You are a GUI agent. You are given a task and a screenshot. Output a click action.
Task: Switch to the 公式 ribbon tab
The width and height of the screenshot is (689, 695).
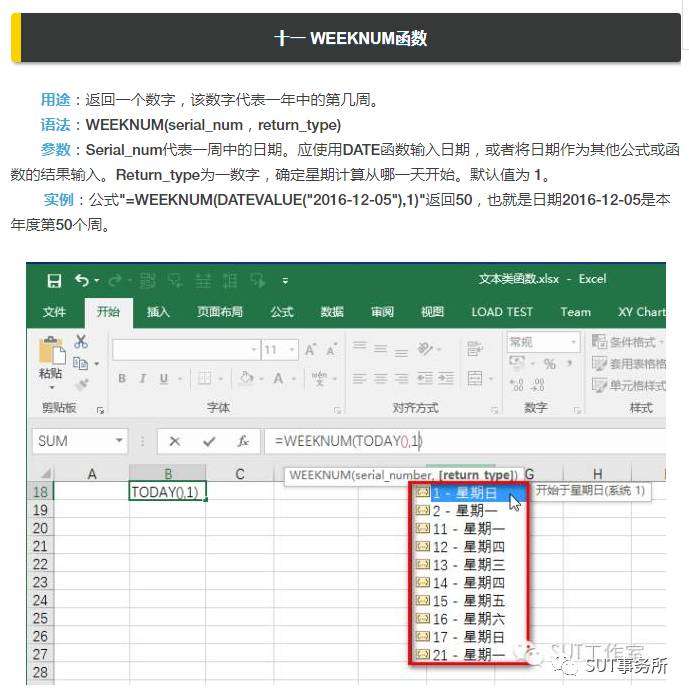click(x=282, y=312)
